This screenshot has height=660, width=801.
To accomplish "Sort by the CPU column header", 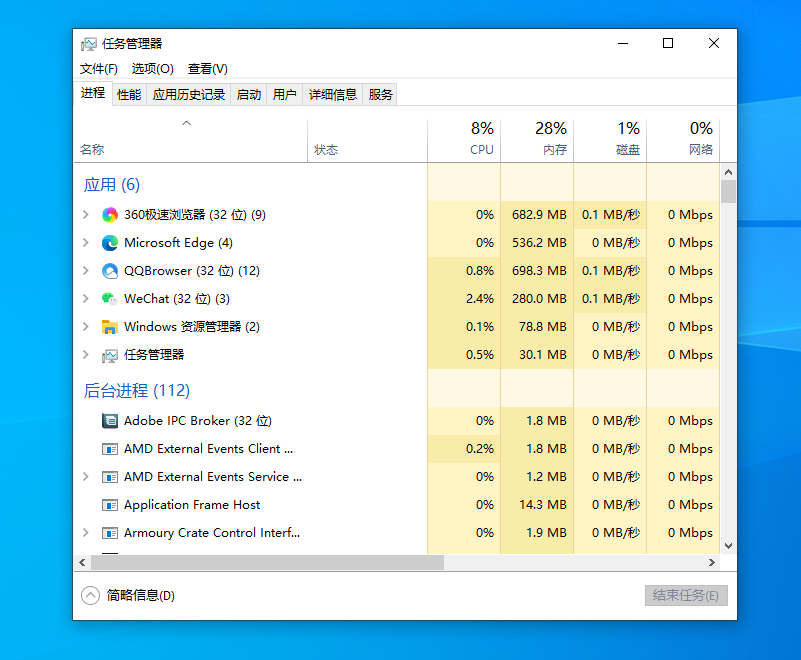I will pos(464,140).
